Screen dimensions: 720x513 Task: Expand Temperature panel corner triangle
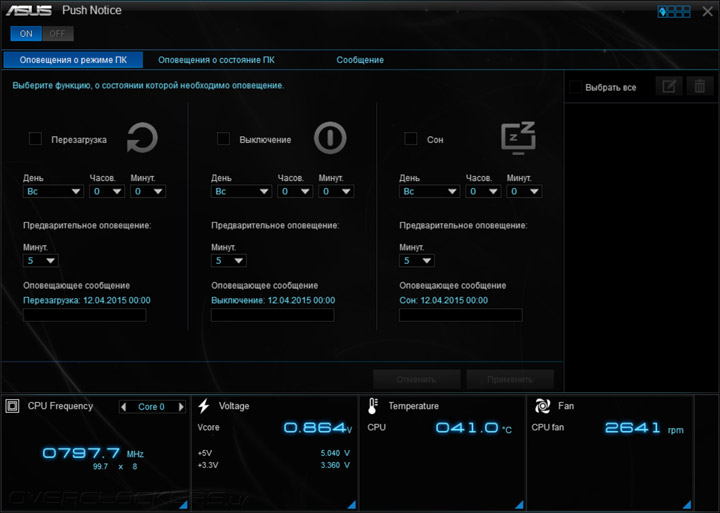(x=519, y=505)
